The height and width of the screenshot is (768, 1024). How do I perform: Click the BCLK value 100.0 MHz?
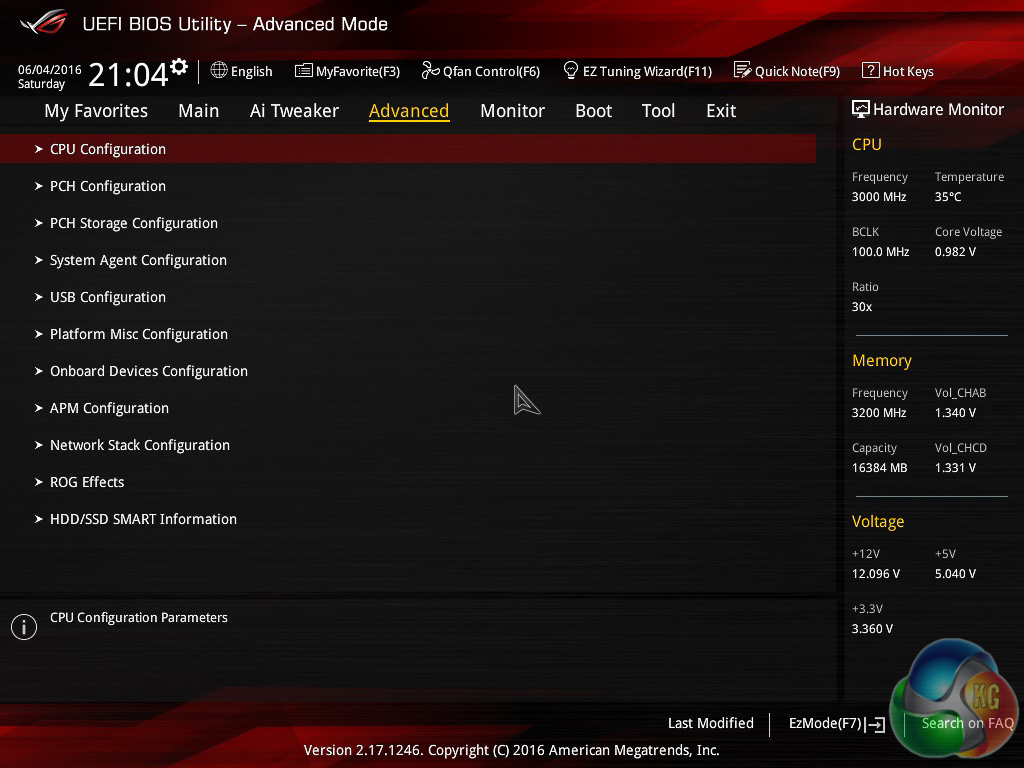tap(880, 251)
